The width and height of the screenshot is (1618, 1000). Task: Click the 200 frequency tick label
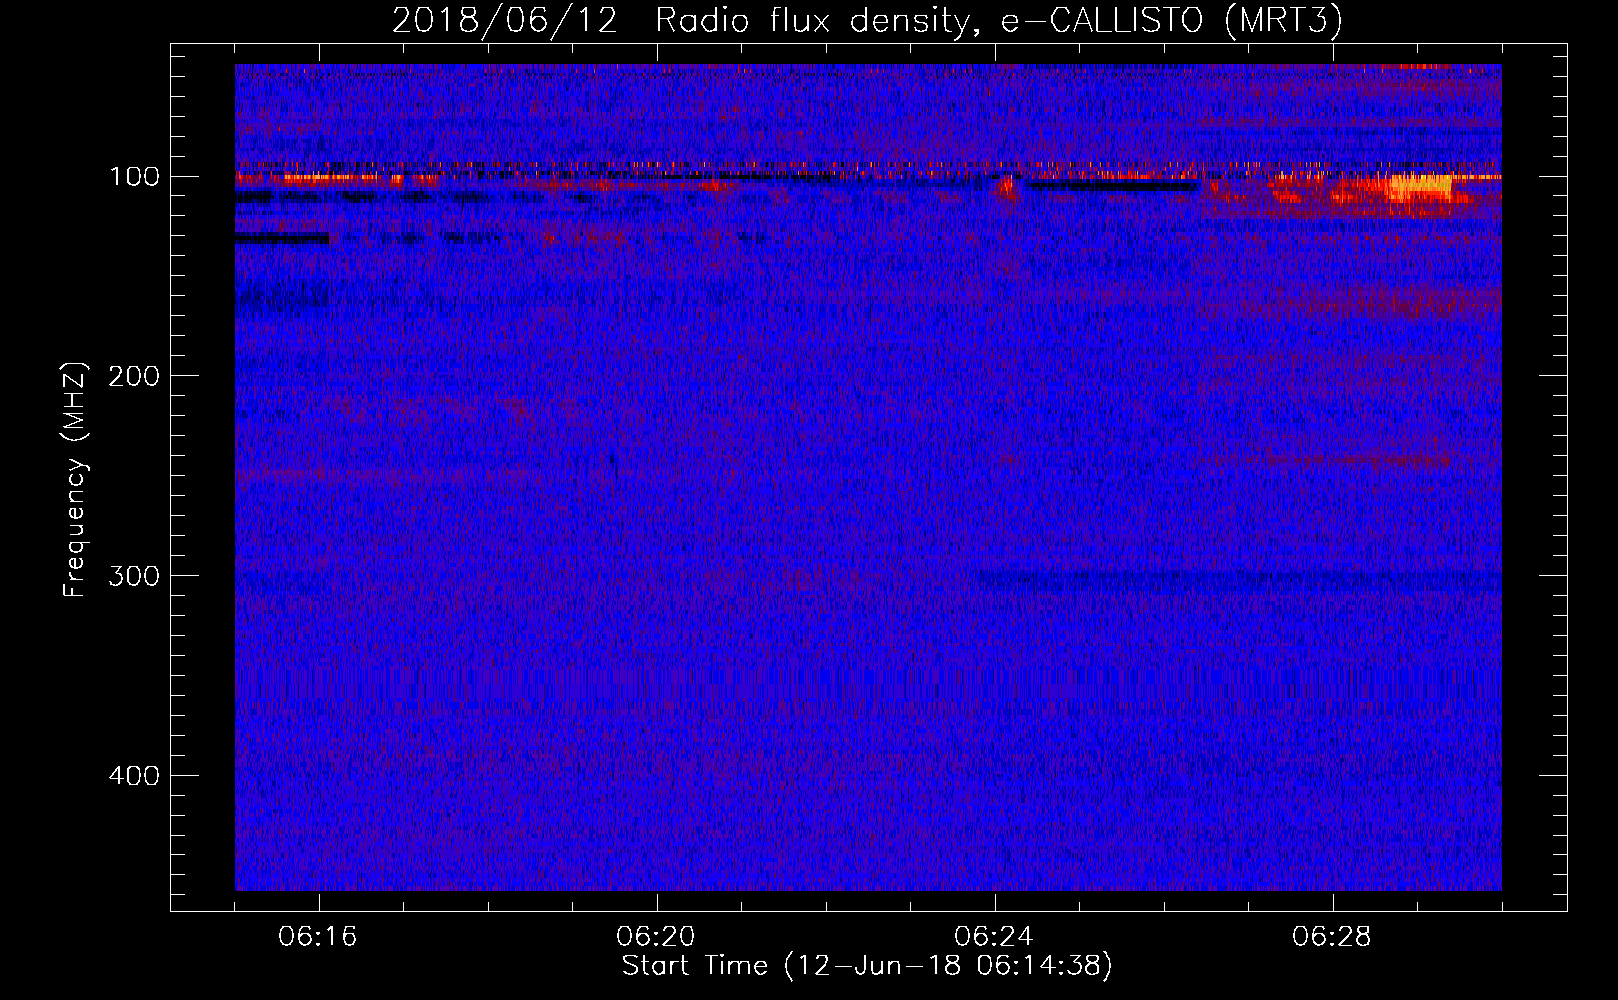(x=134, y=377)
